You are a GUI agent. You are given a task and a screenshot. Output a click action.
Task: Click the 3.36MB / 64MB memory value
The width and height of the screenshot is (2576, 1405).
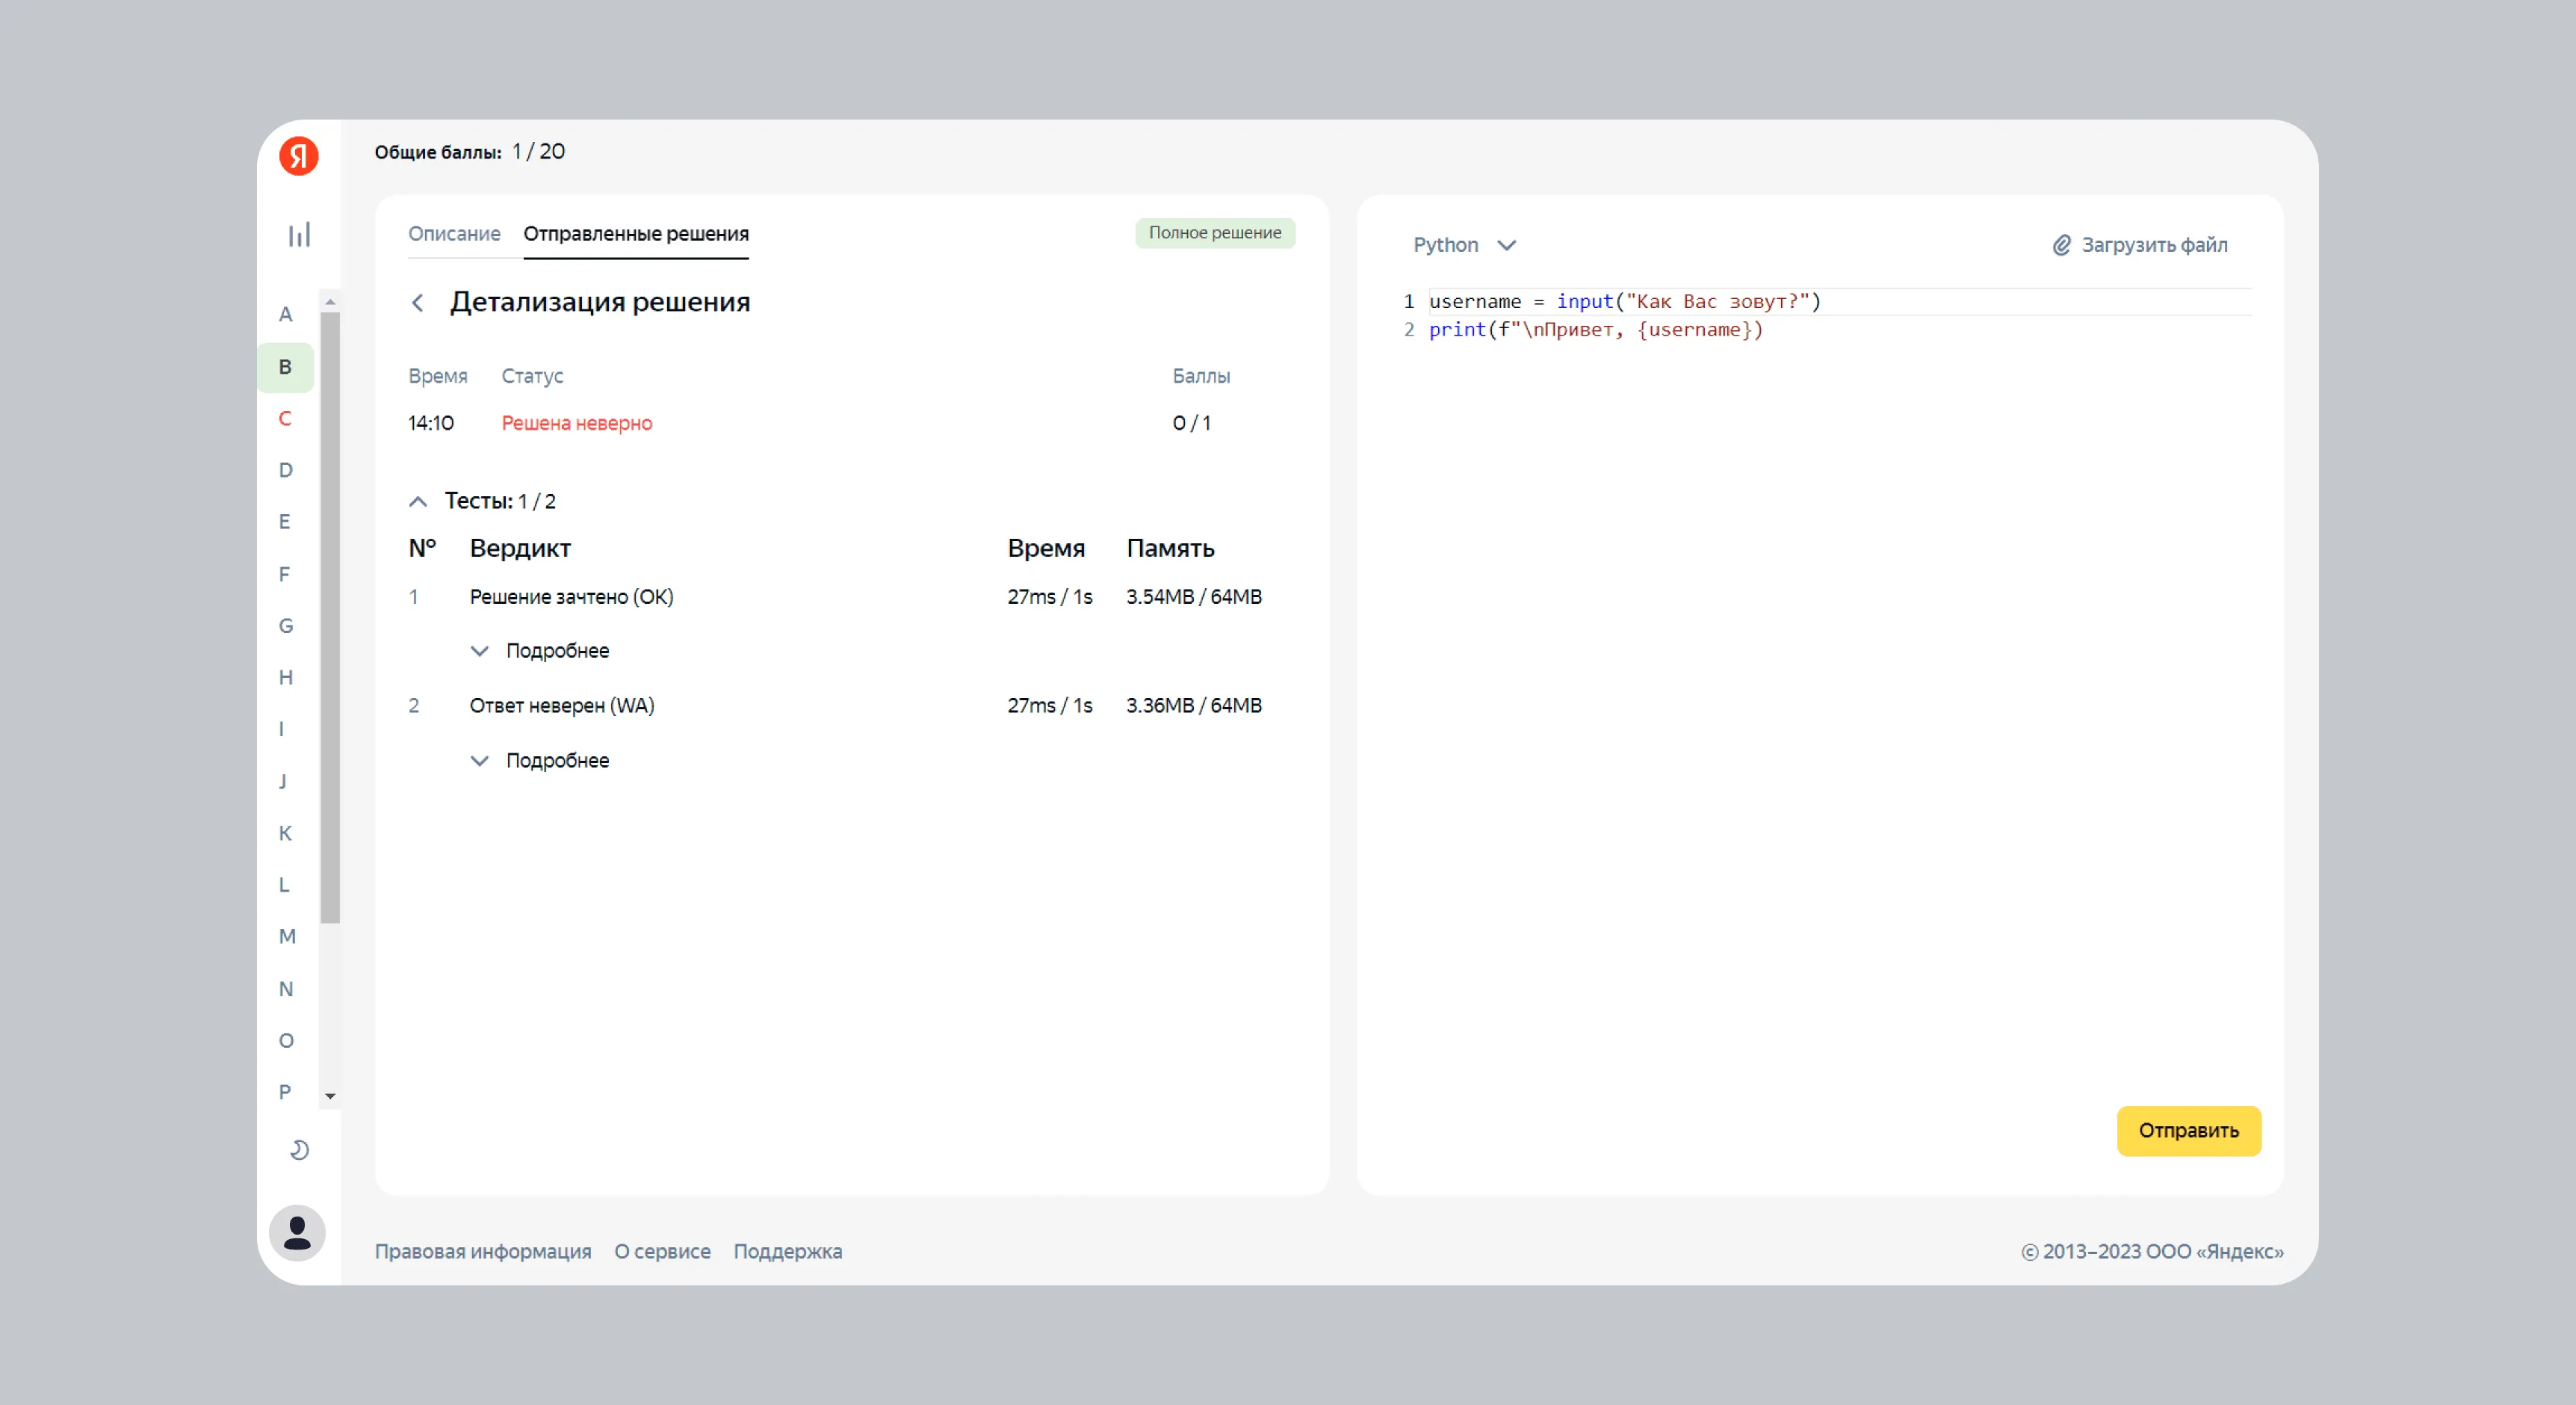click(1194, 706)
